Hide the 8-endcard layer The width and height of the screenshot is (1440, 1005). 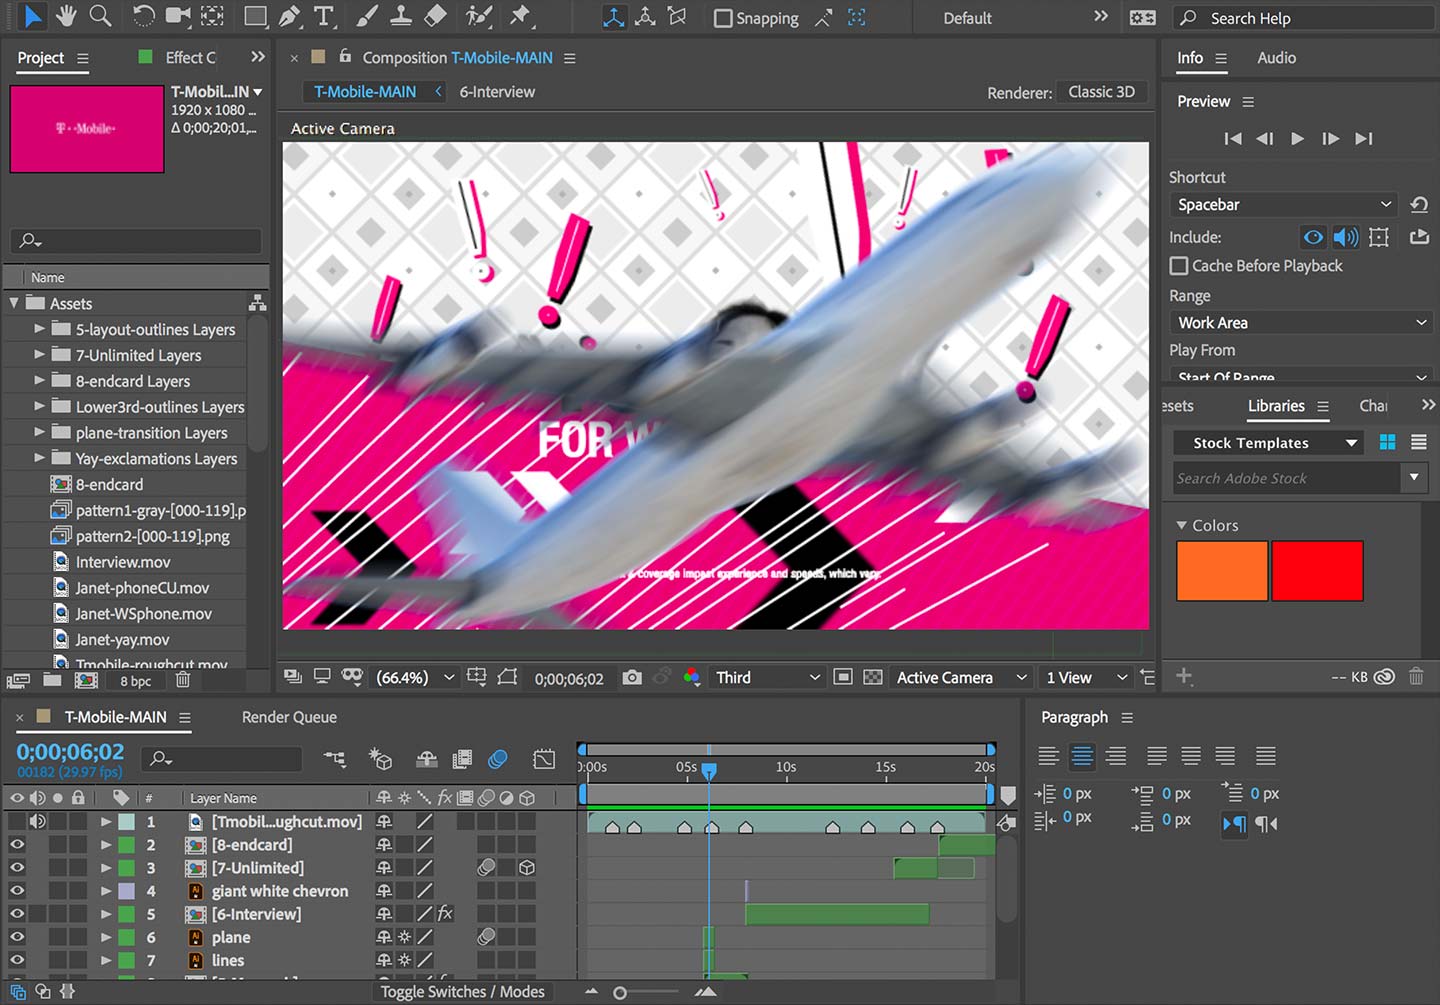[17, 845]
